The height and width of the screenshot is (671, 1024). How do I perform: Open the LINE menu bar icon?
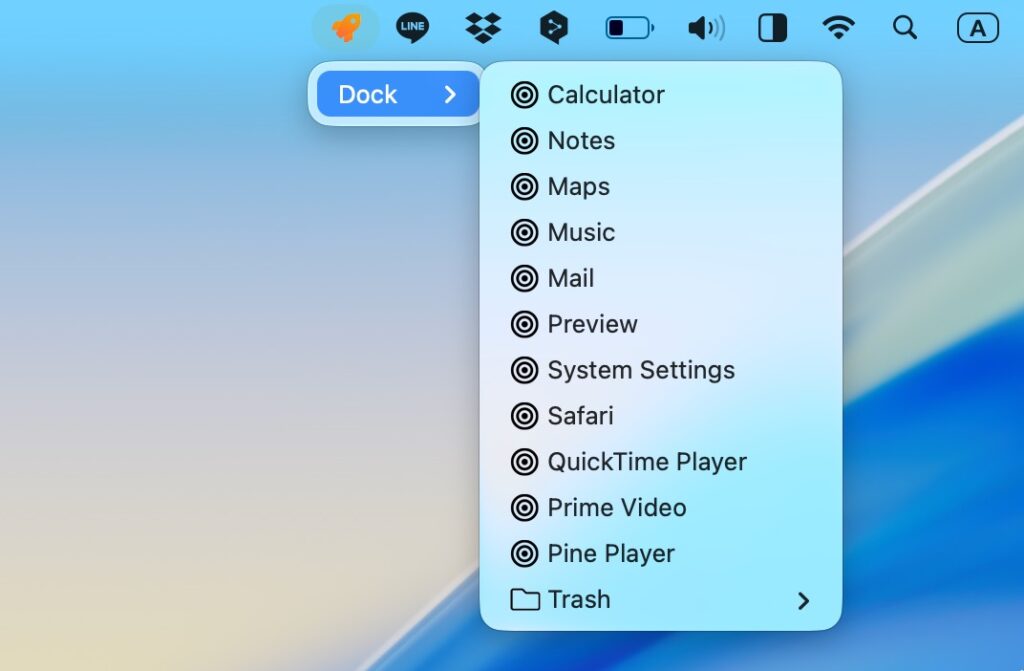point(412,28)
